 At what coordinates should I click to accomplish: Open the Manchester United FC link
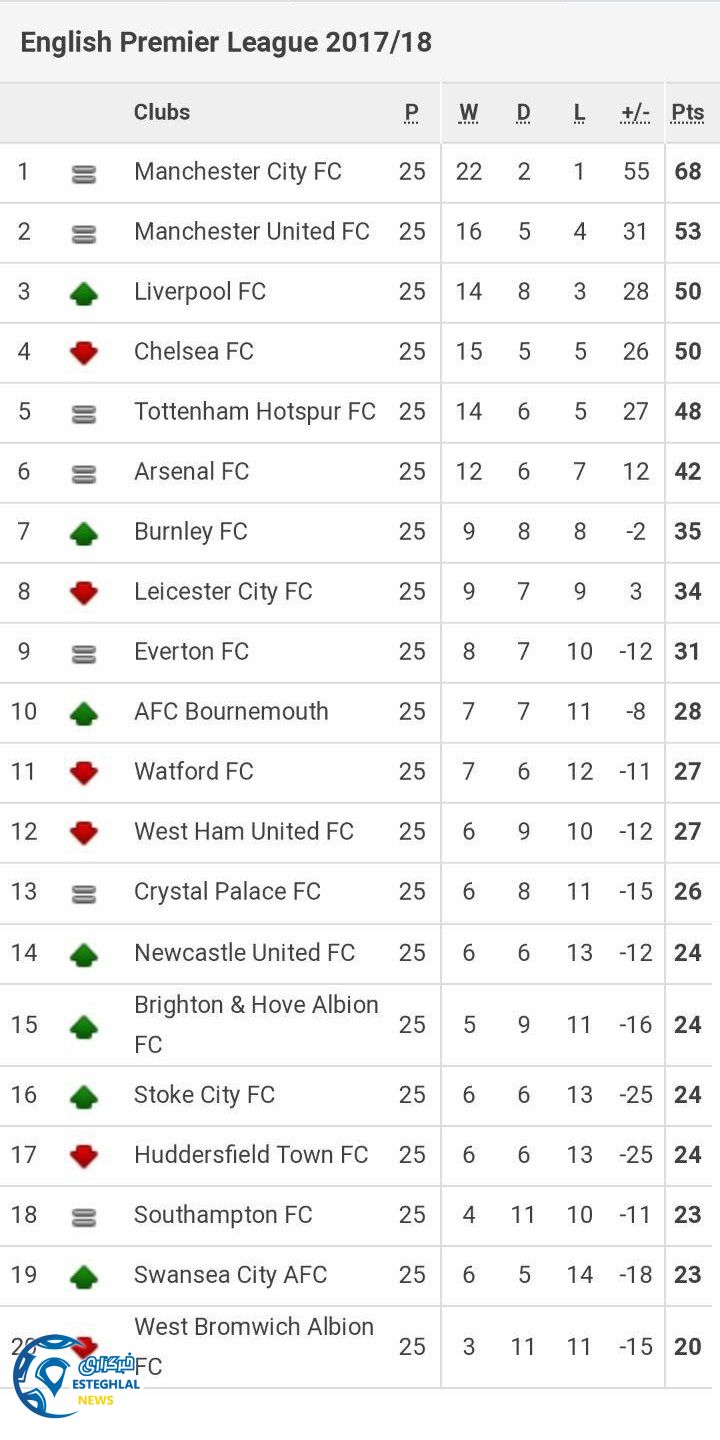tap(252, 231)
